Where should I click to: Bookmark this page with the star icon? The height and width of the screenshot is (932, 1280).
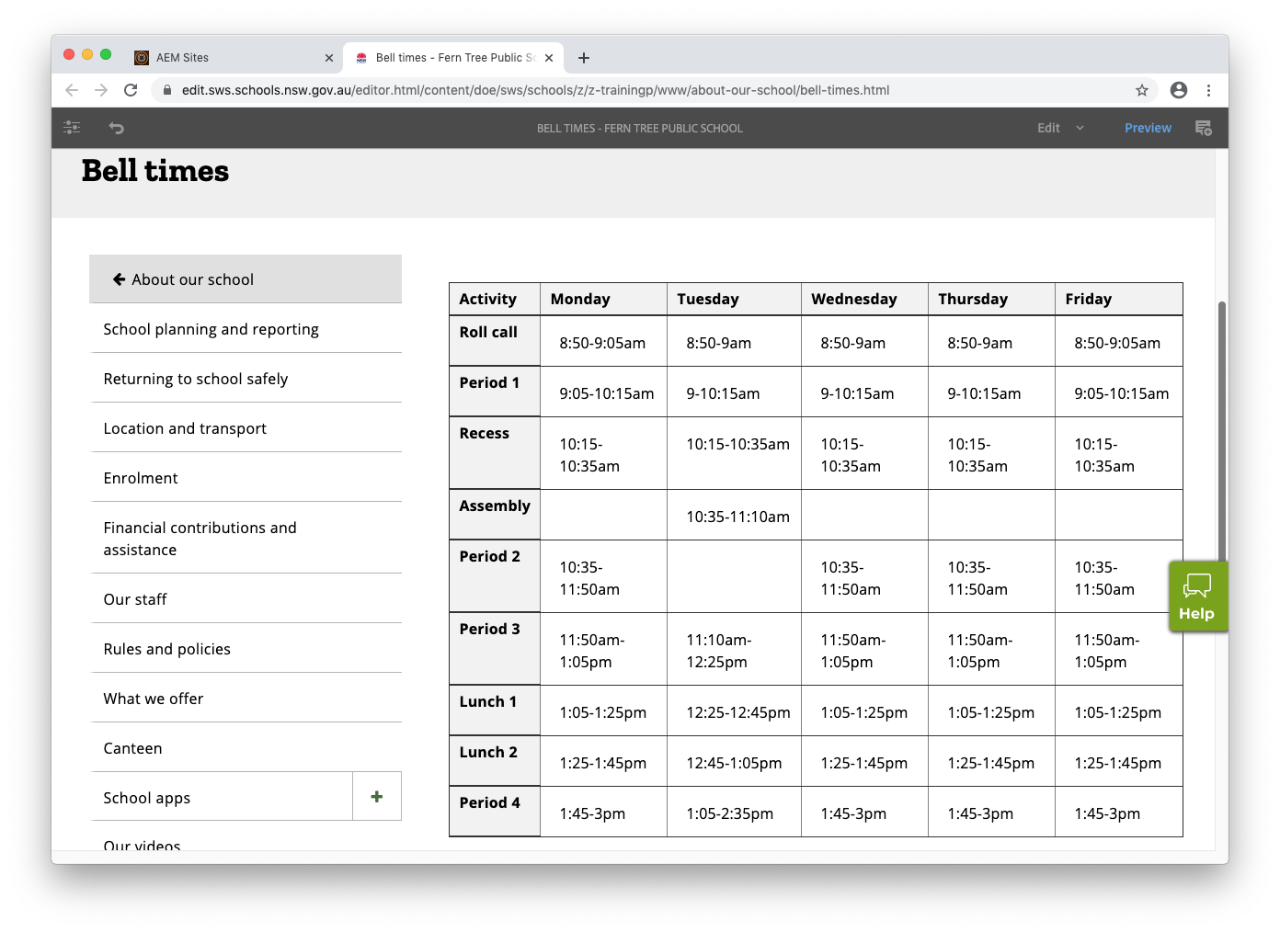pyautogui.click(x=1142, y=90)
